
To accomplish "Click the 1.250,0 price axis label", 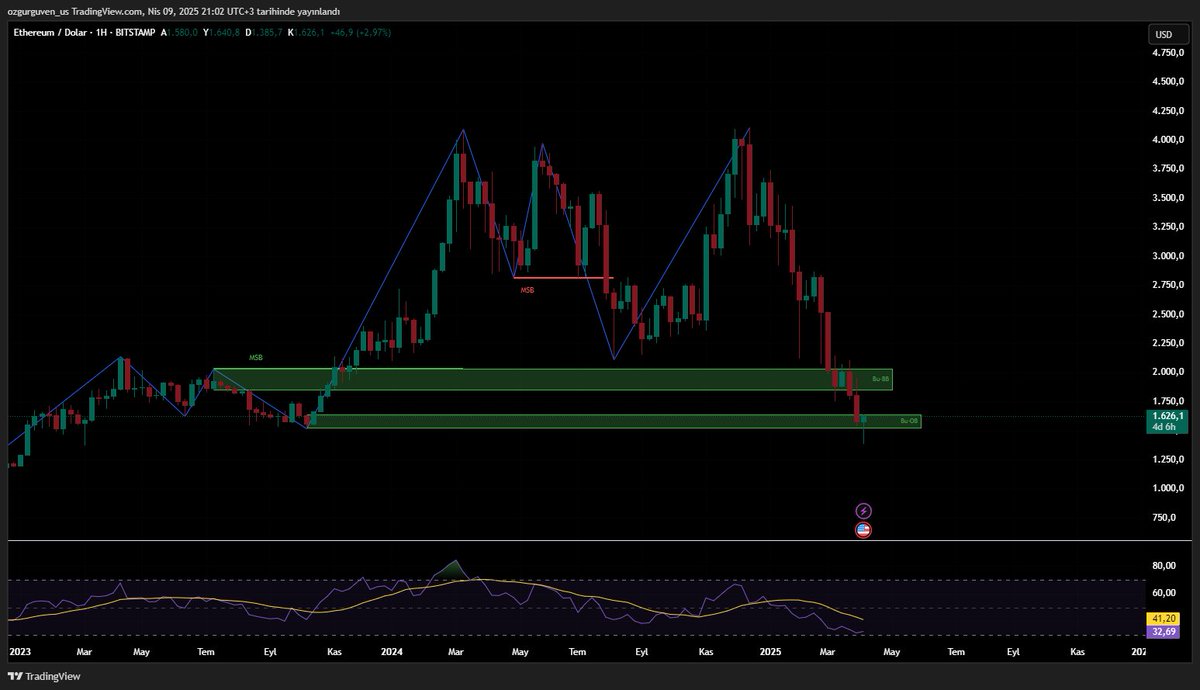I will click(x=1168, y=459).
